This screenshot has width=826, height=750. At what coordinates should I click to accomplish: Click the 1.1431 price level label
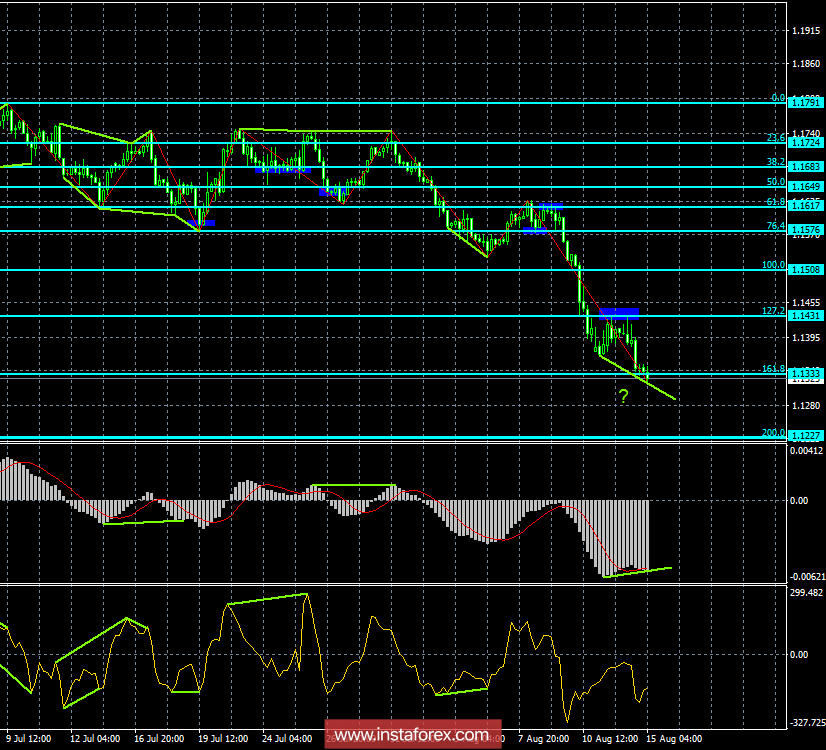[805, 316]
